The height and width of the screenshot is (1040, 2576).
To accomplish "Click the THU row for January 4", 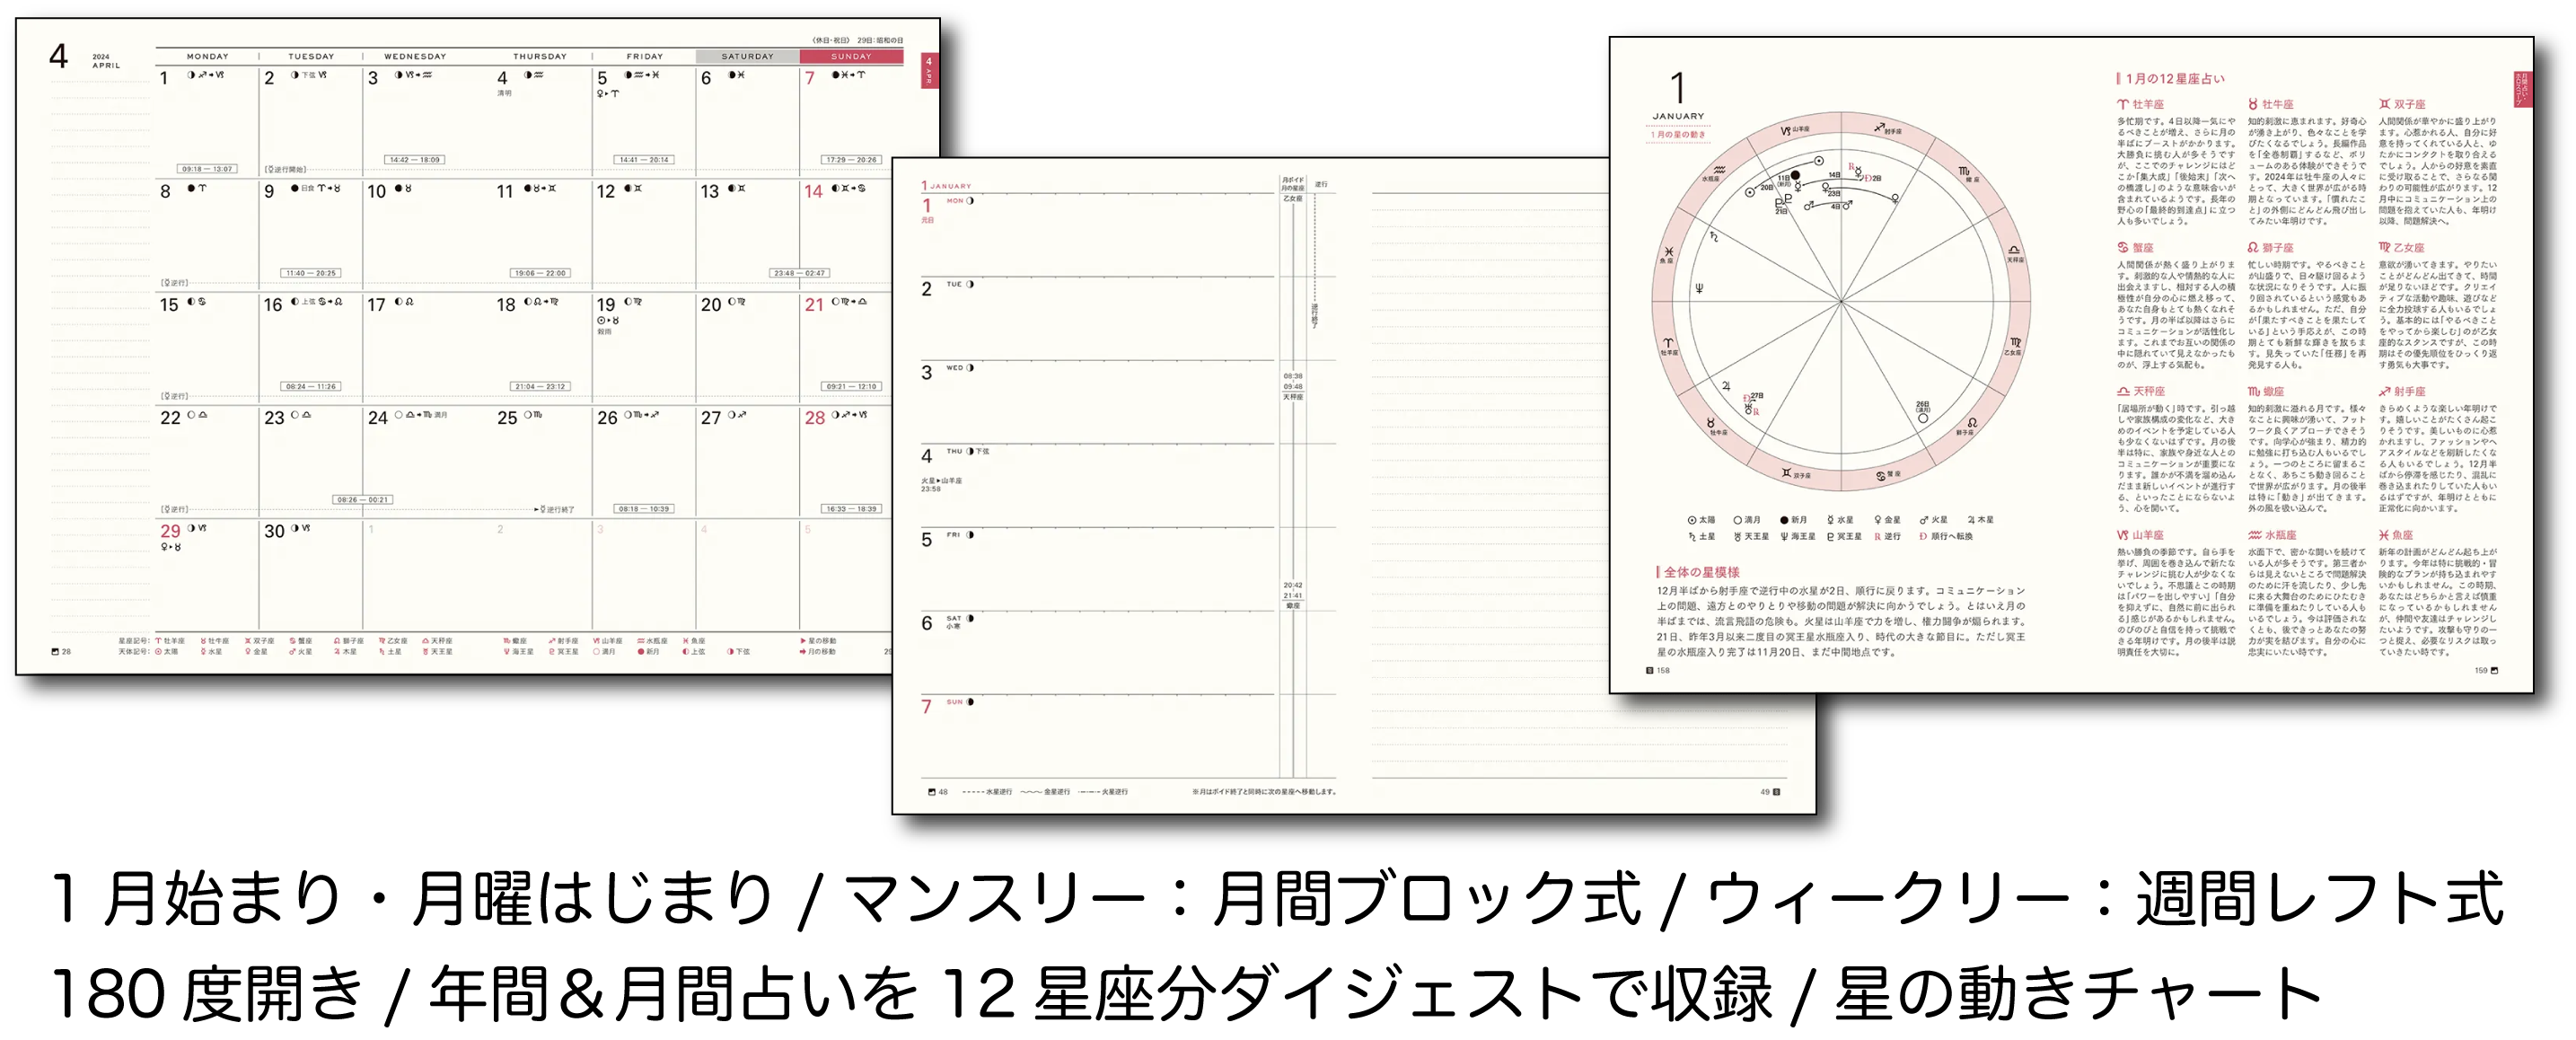I will tap(1095, 485).
